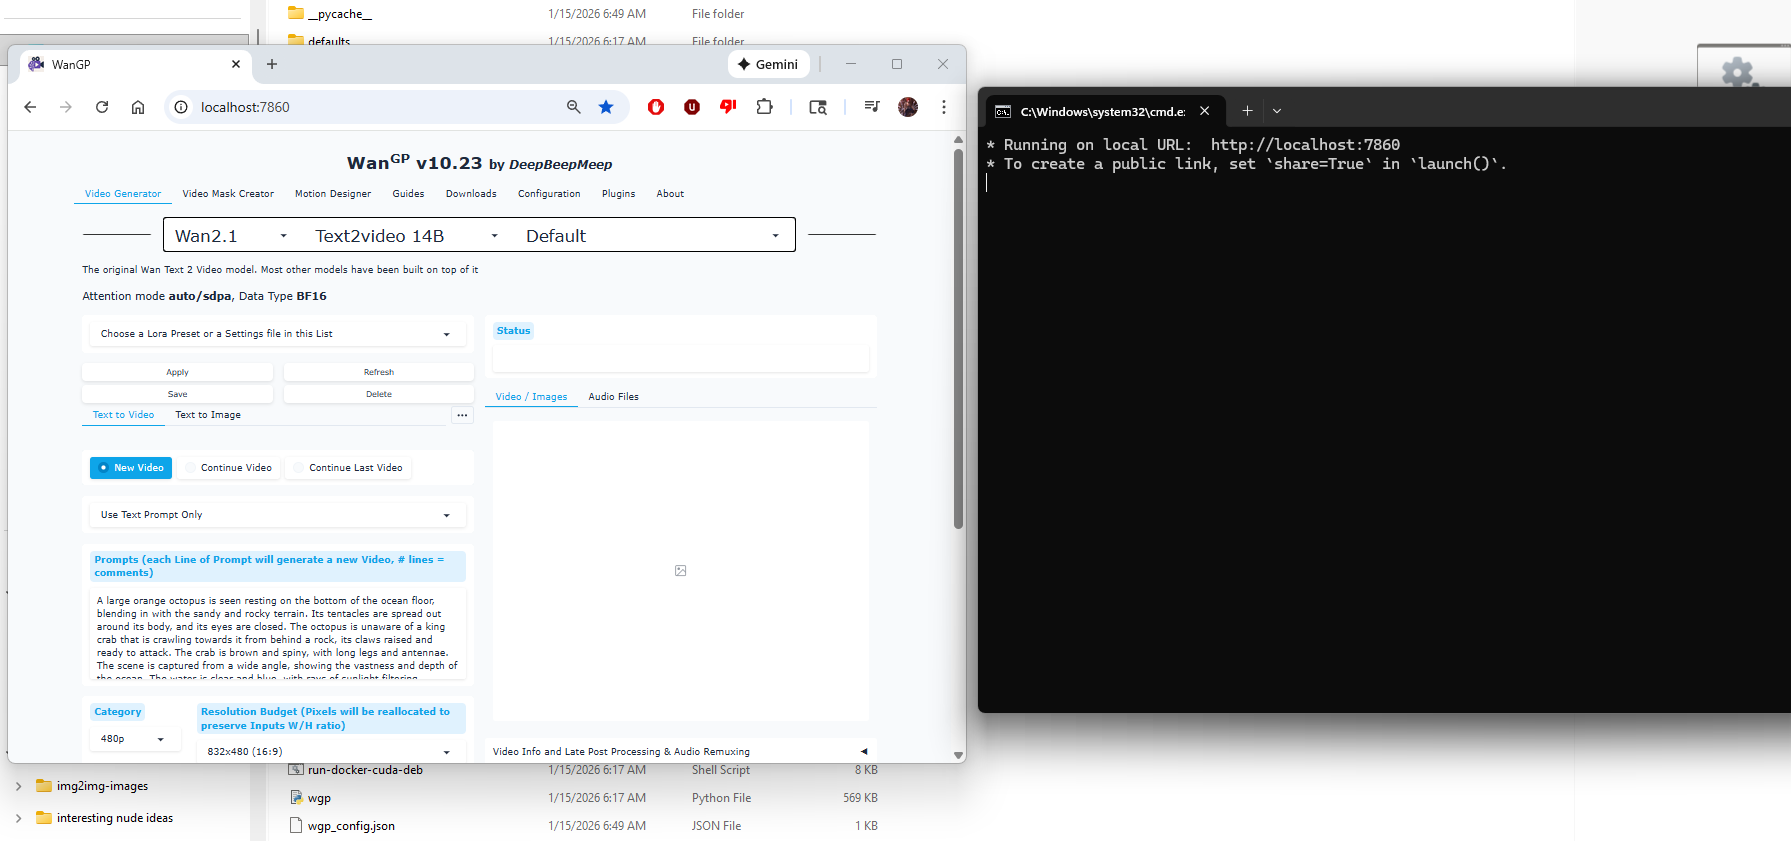Image resolution: width=1791 pixels, height=841 pixels.
Task: Open the uBlock shield extension
Action: (692, 107)
